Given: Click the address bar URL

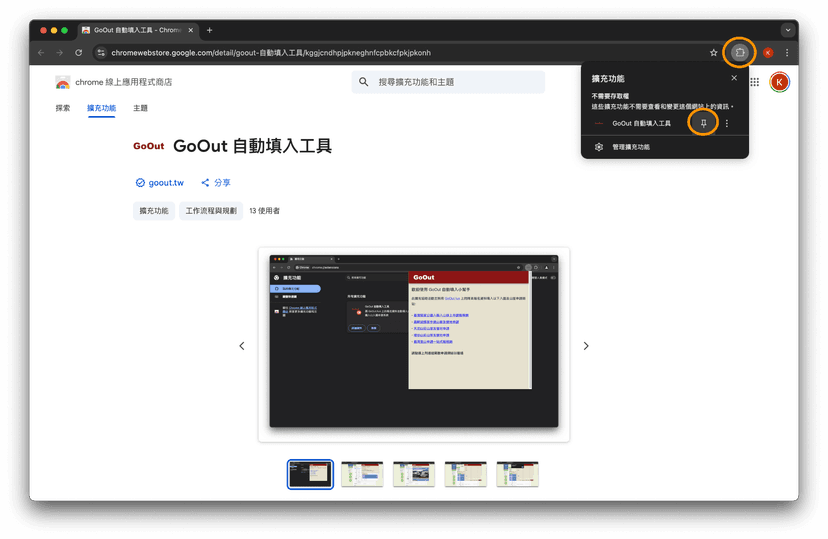Looking at the screenshot, I should pyautogui.click(x=271, y=53).
